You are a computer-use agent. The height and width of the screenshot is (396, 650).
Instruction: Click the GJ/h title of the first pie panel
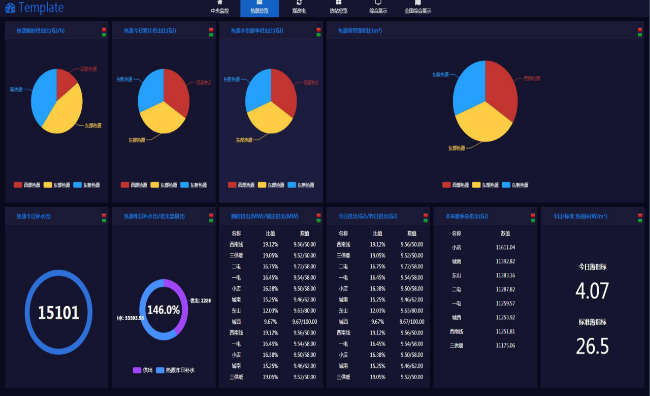(x=41, y=31)
